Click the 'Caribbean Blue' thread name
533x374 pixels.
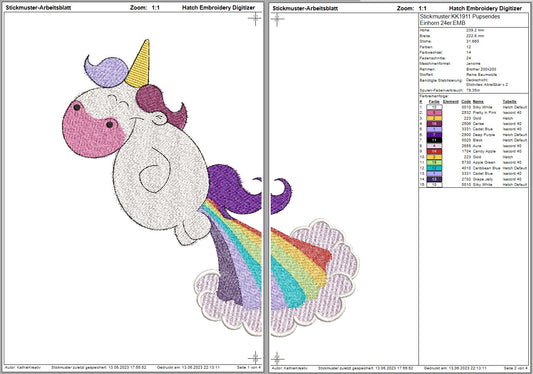pyautogui.click(x=486, y=168)
